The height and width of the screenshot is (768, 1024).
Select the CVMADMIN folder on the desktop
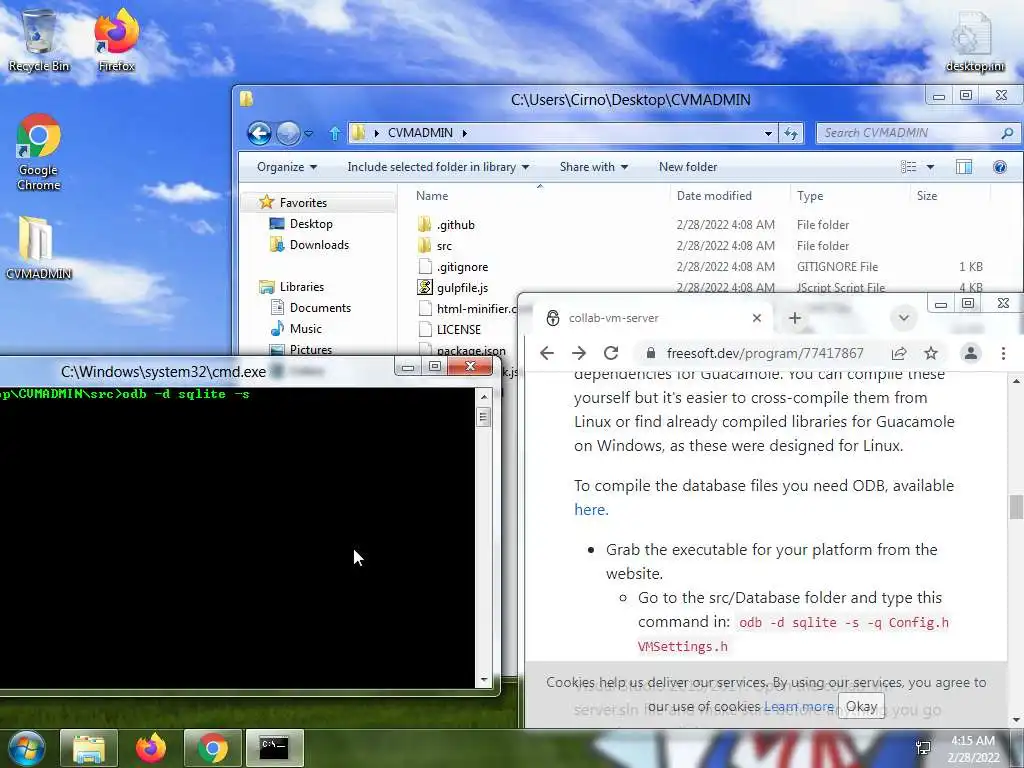click(39, 248)
